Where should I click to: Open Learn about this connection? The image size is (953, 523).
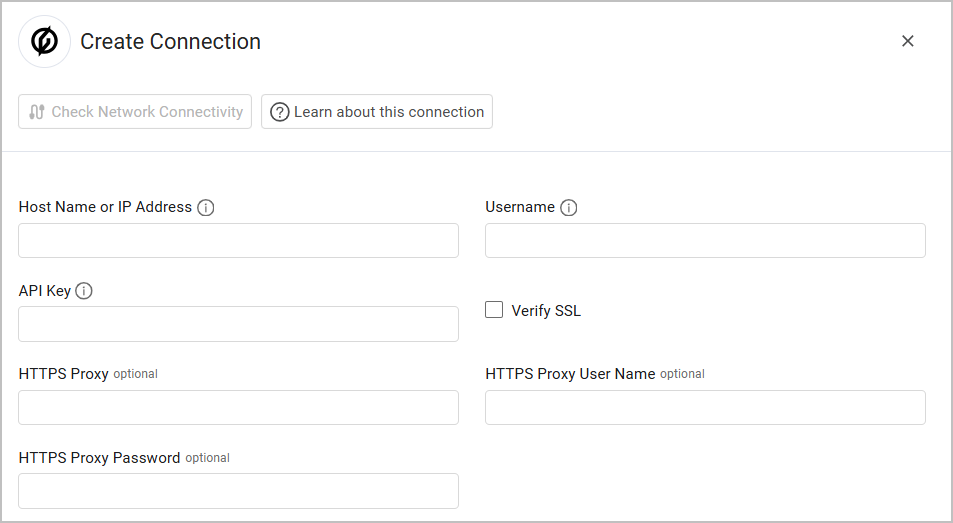377,112
